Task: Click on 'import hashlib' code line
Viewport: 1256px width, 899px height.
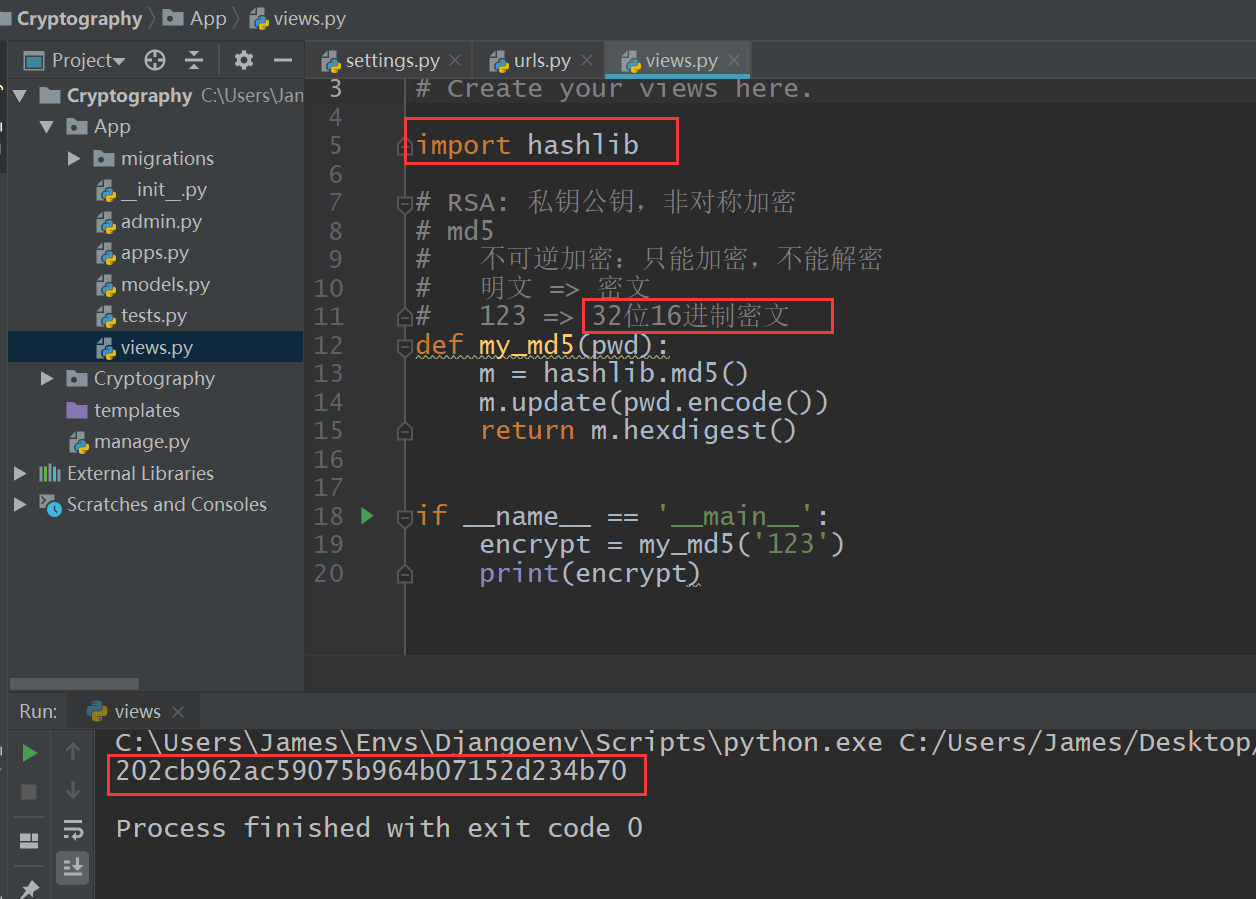Action: pyautogui.click(x=527, y=145)
